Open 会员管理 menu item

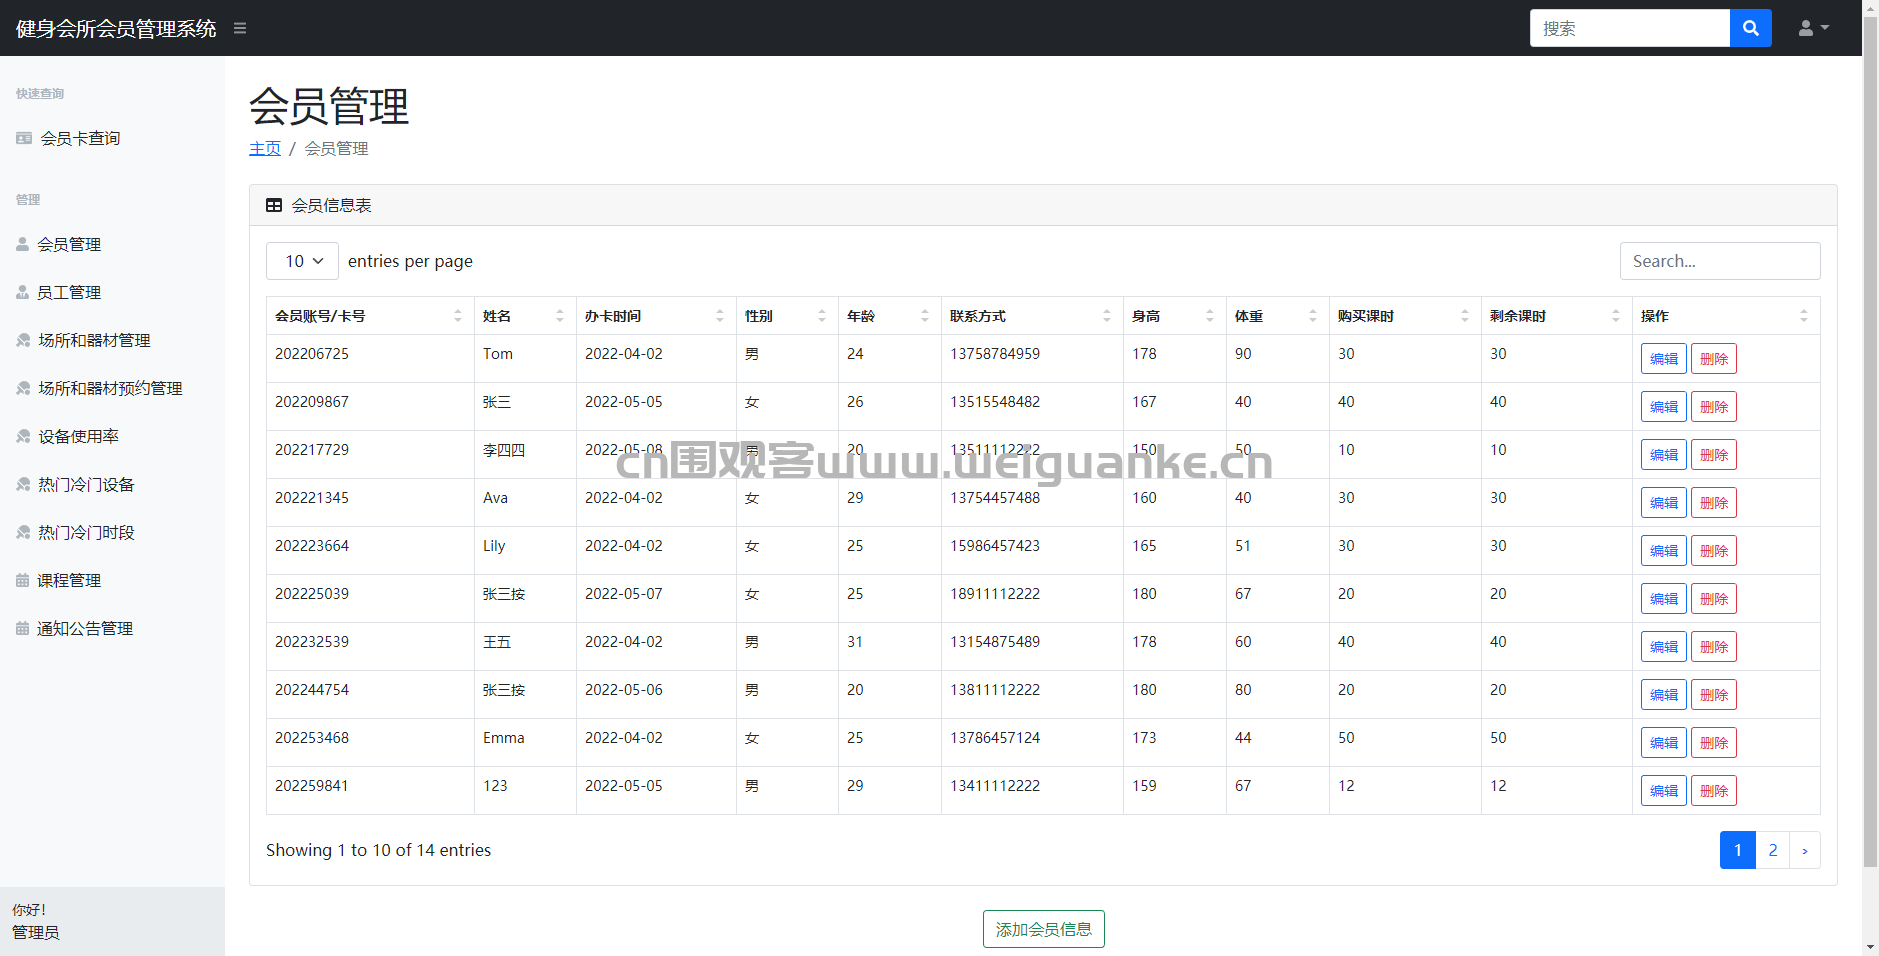[x=69, y=244]
